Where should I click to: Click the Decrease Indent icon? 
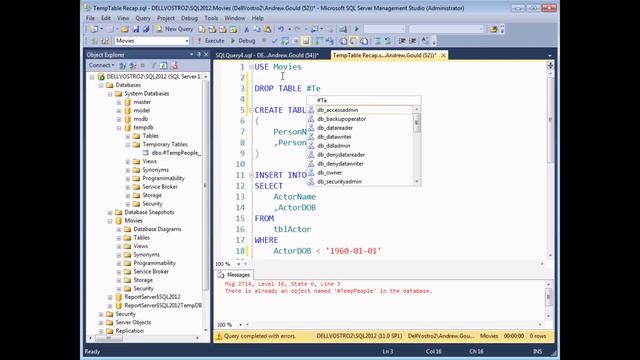coord(402,41)
